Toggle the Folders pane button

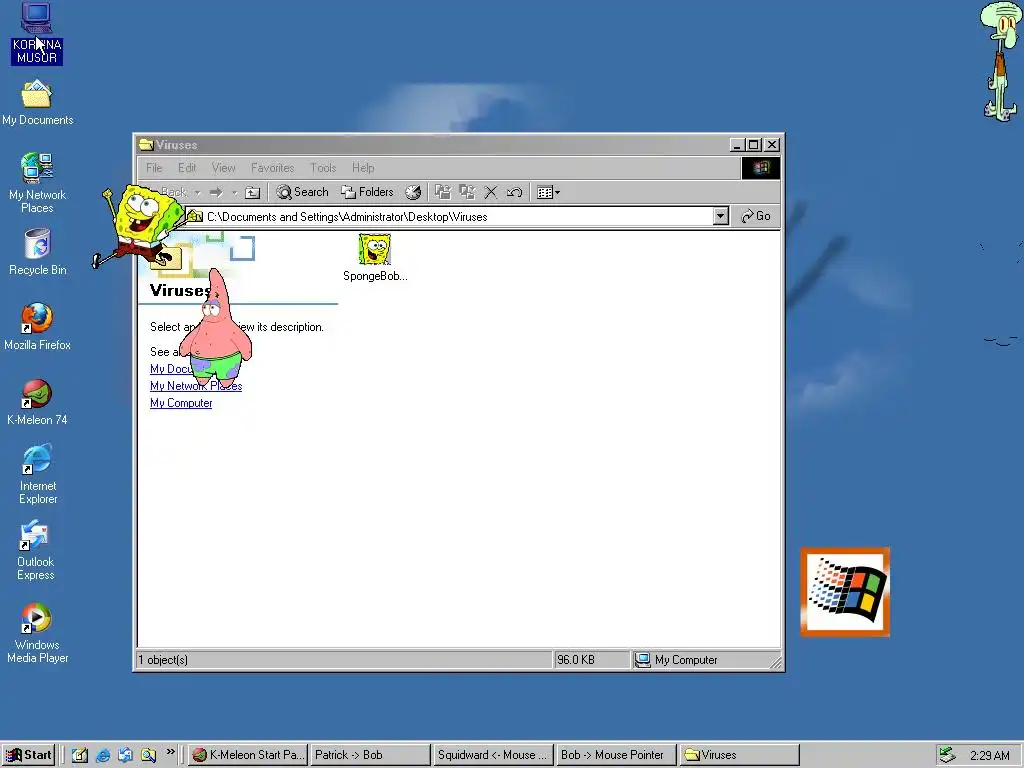368,192
